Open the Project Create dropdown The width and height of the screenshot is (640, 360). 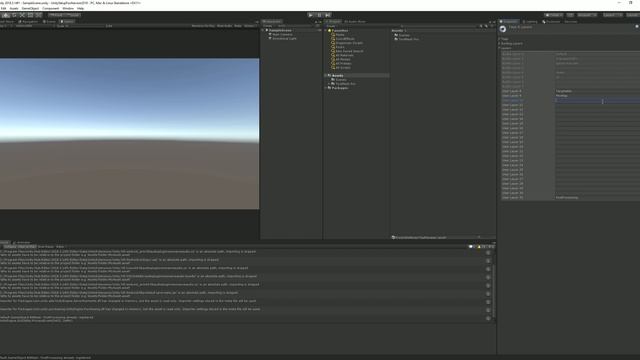tap(331, 26)
